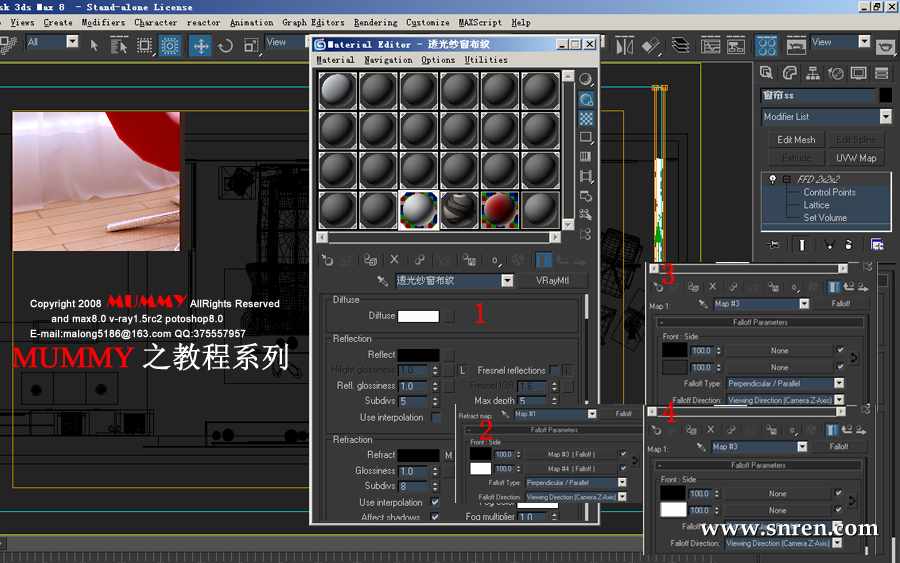The image size is (900, 563).
Task: Click the black Refract color swatch
Action: coord(418,455)
